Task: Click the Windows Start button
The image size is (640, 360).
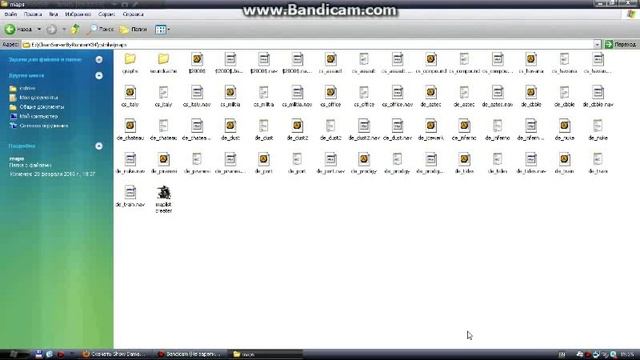Action: point(14,354)
